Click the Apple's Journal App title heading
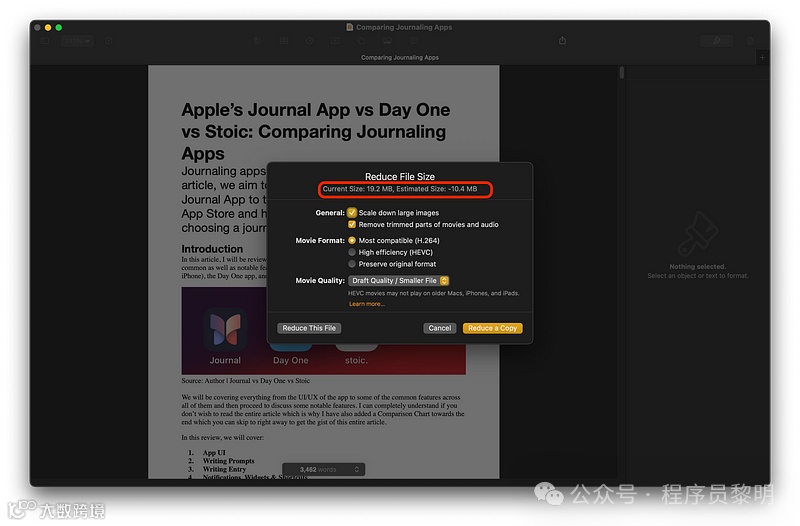The image size is (800, 526). [316, 132]
